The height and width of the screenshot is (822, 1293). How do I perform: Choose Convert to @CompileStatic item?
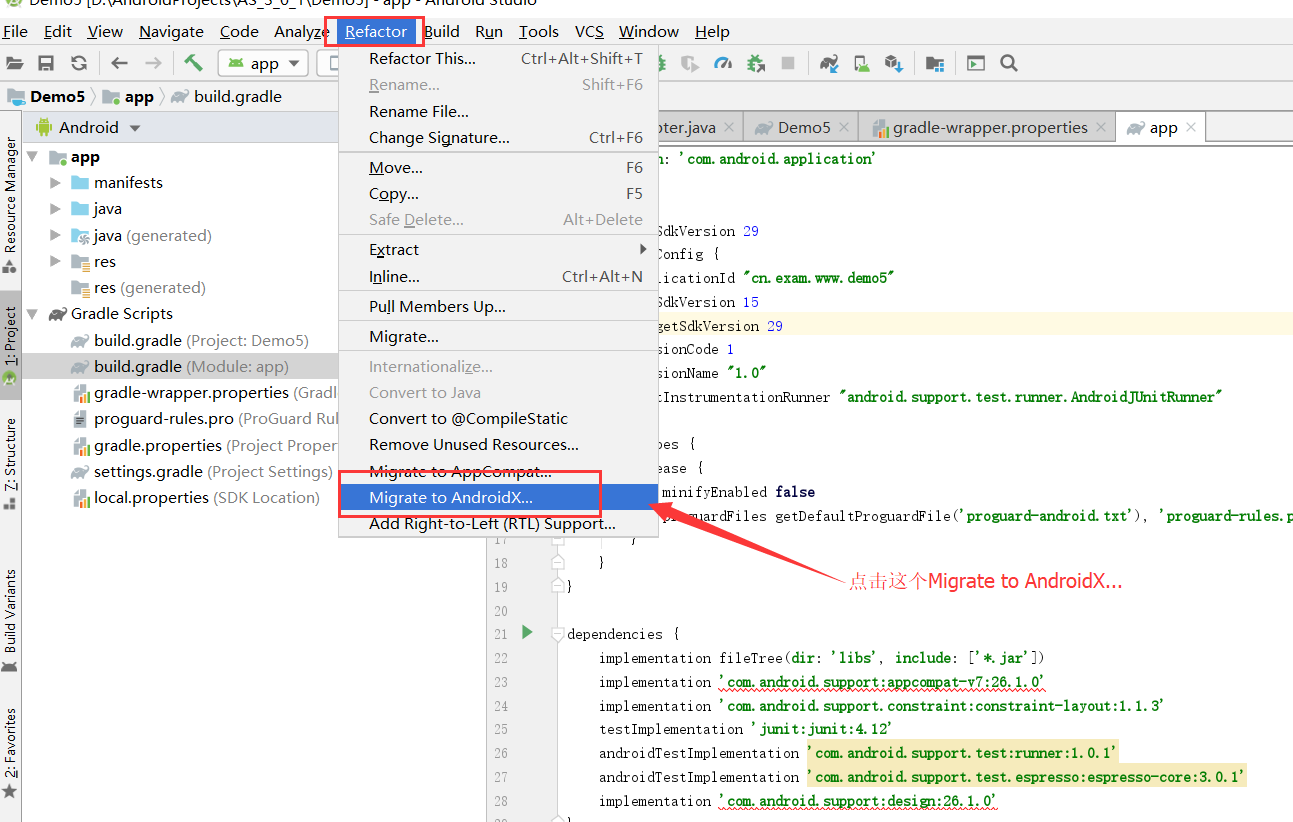tap(498, 418)
